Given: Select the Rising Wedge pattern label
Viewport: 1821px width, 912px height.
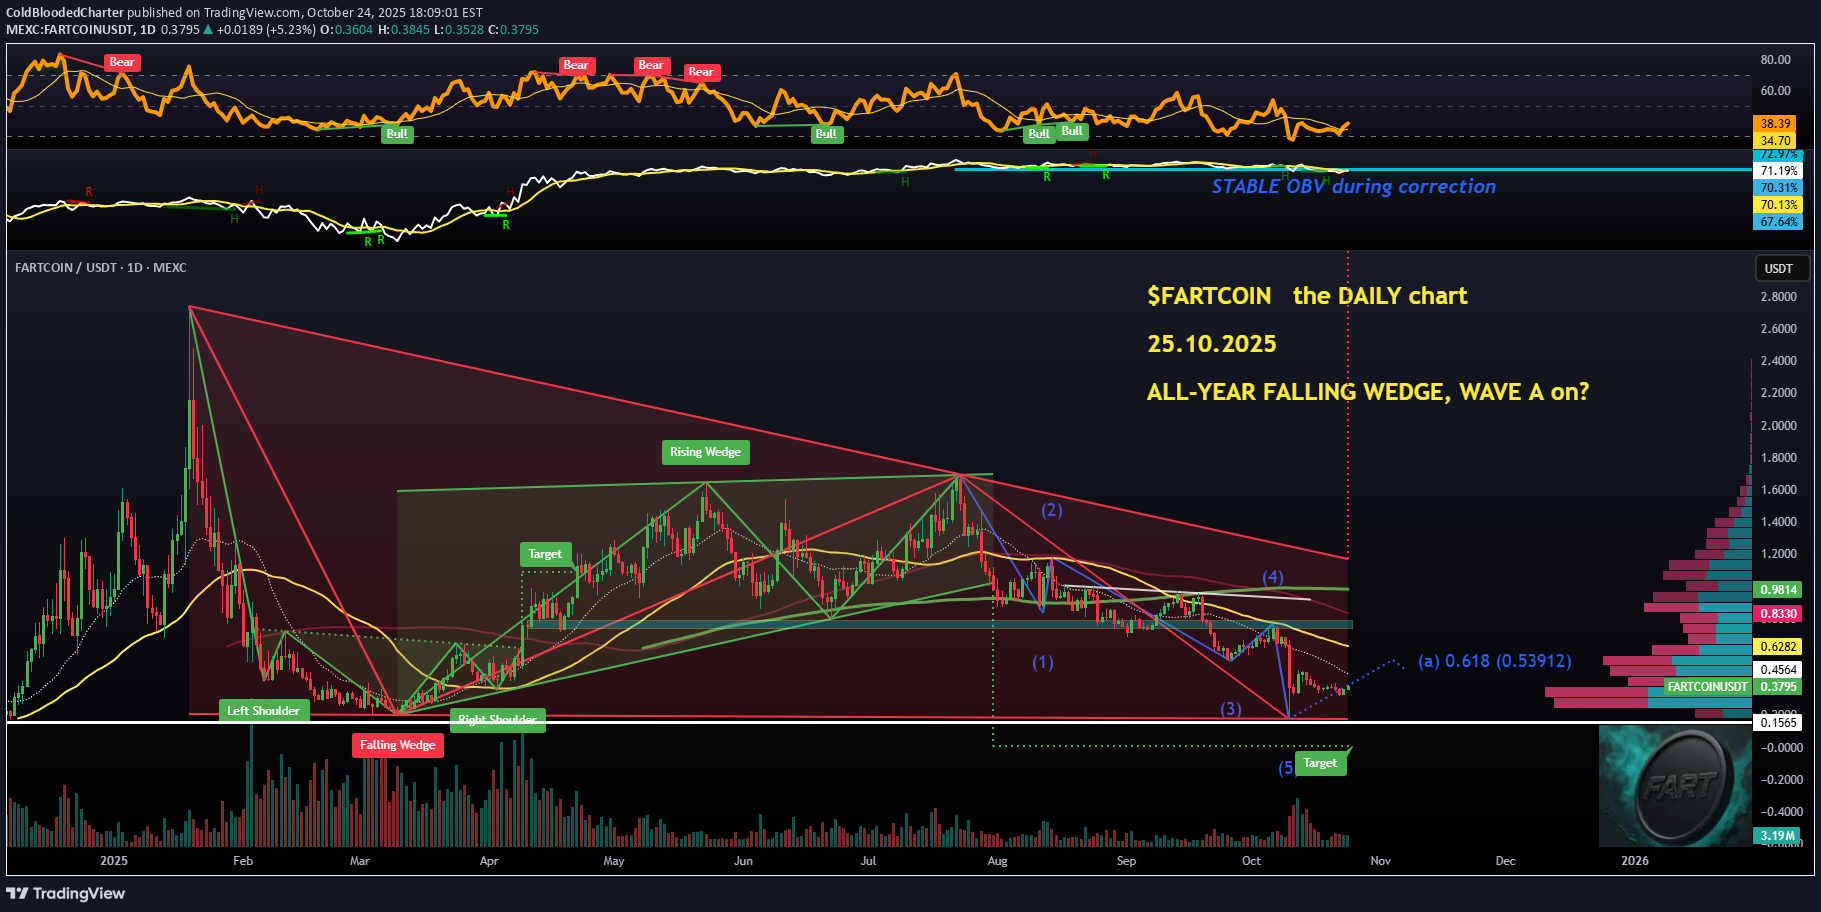Looking at the screenshot, I should 705,452.
